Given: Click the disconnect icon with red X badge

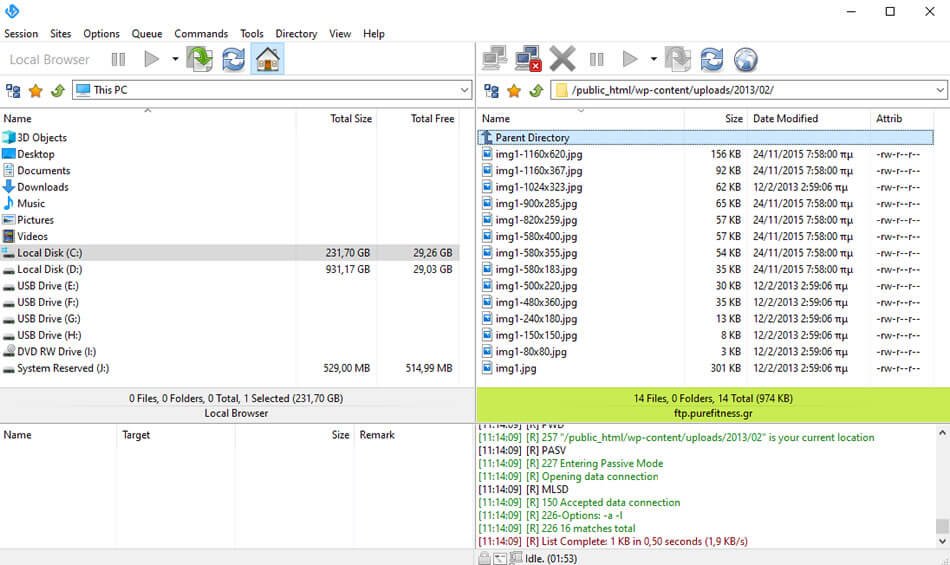Looking at the screenshot, I should (528, 60).
